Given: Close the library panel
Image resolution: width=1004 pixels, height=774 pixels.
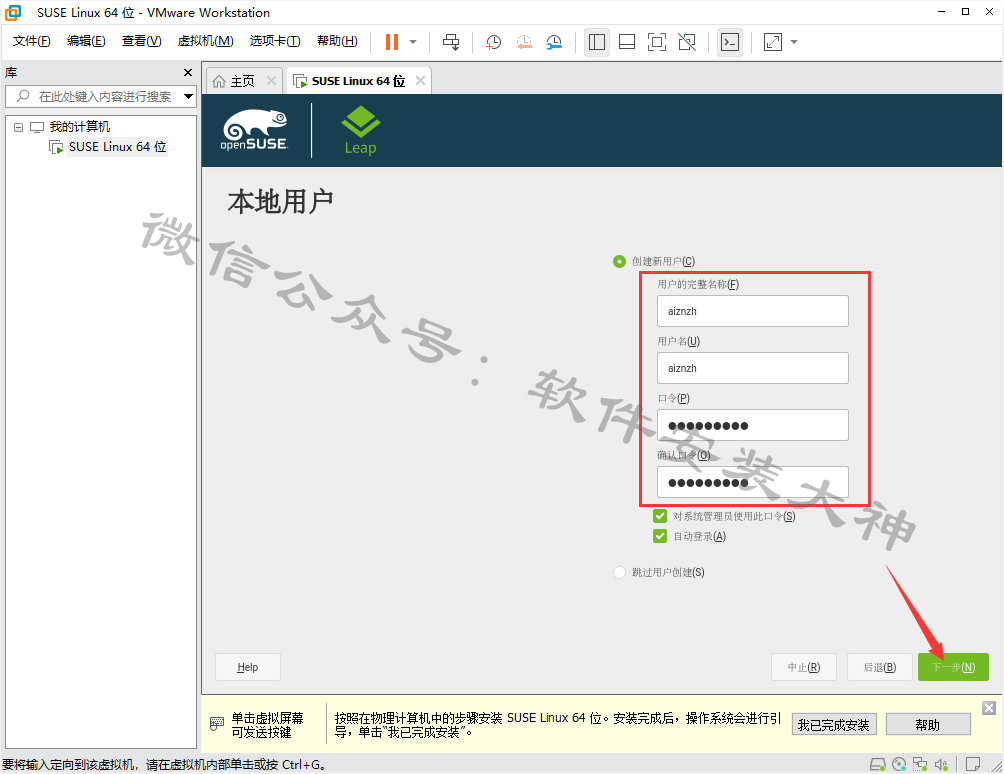Looking at the screenshot, I should tap(188, 72).
